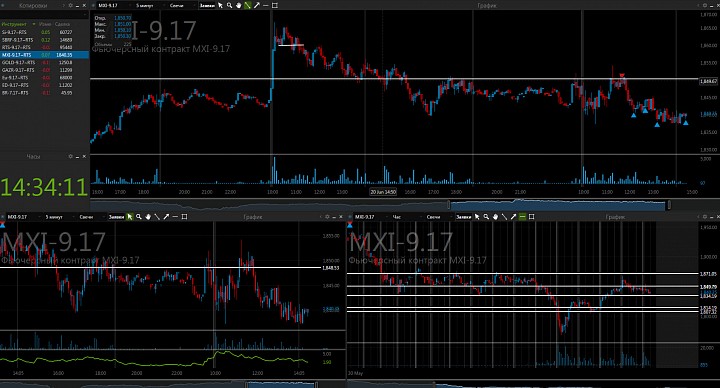
Task: Pick the arrow drawing tool in top chart
Action: pyautogui.click(x=257, y=6)
